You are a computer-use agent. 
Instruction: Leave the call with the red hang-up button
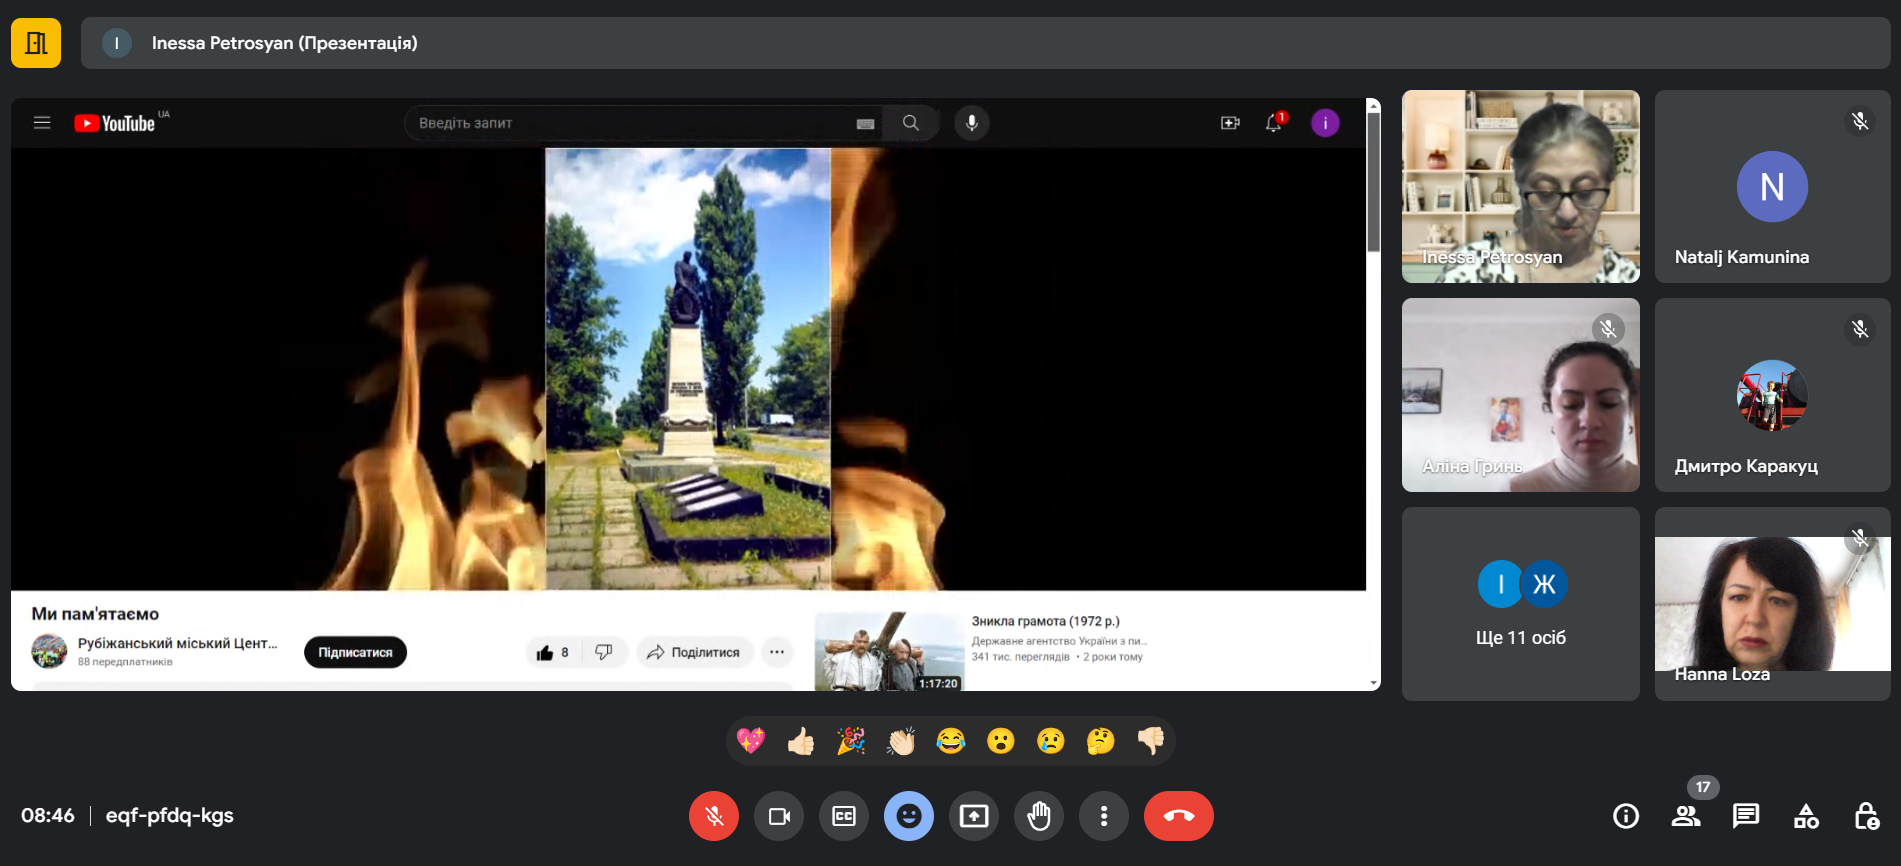(x=1178, y=816)
